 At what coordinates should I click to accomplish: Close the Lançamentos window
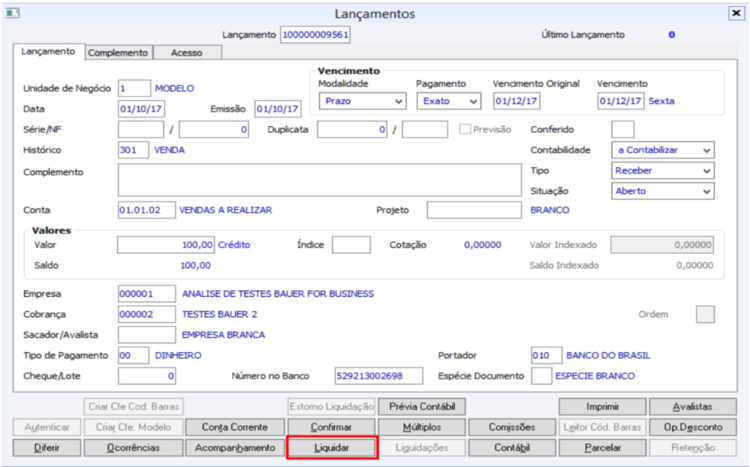(736, 13)
